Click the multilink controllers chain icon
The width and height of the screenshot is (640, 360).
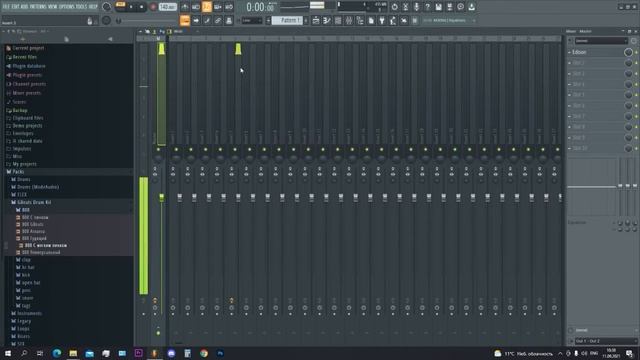pyautogui.click(x=218, y=20)
